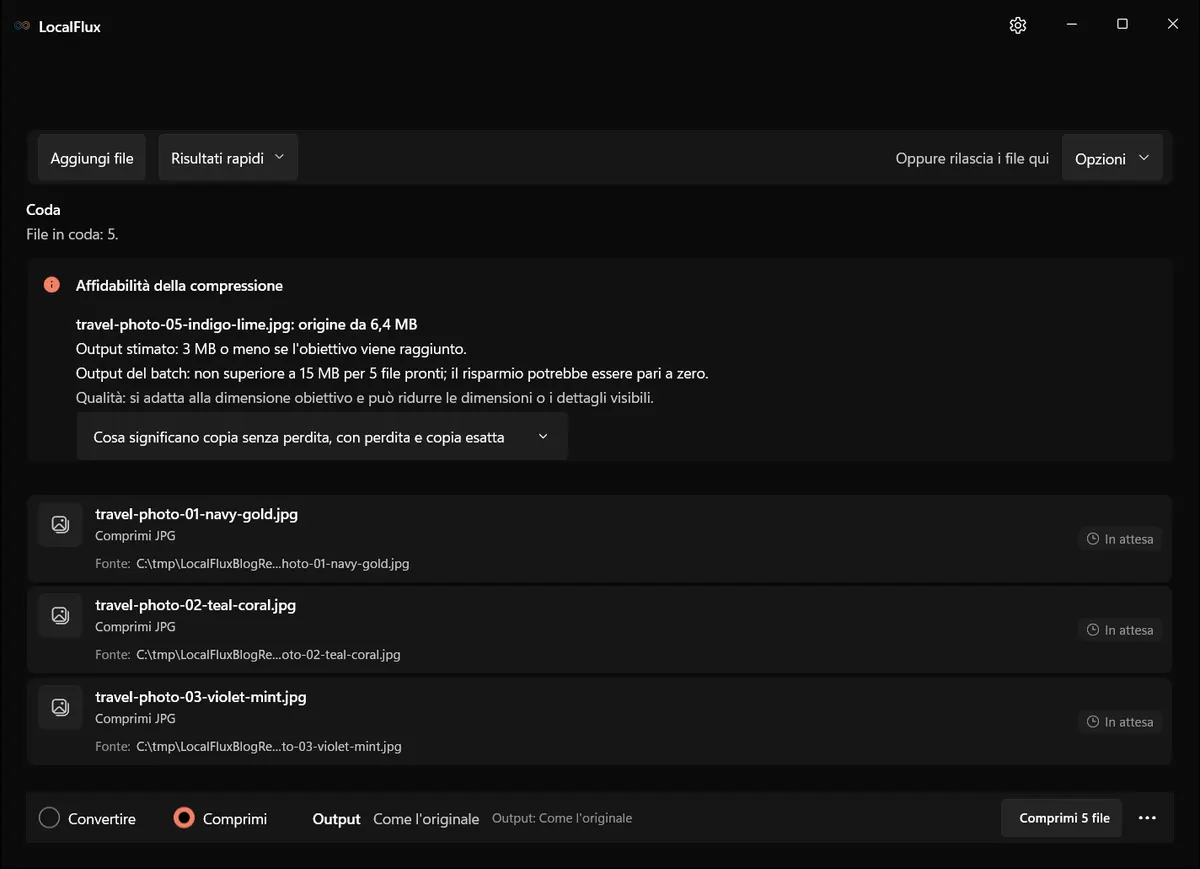
Task: Click the source path ending oto-02-teal-coral.jpg
Action: click(x=268, y=655)
